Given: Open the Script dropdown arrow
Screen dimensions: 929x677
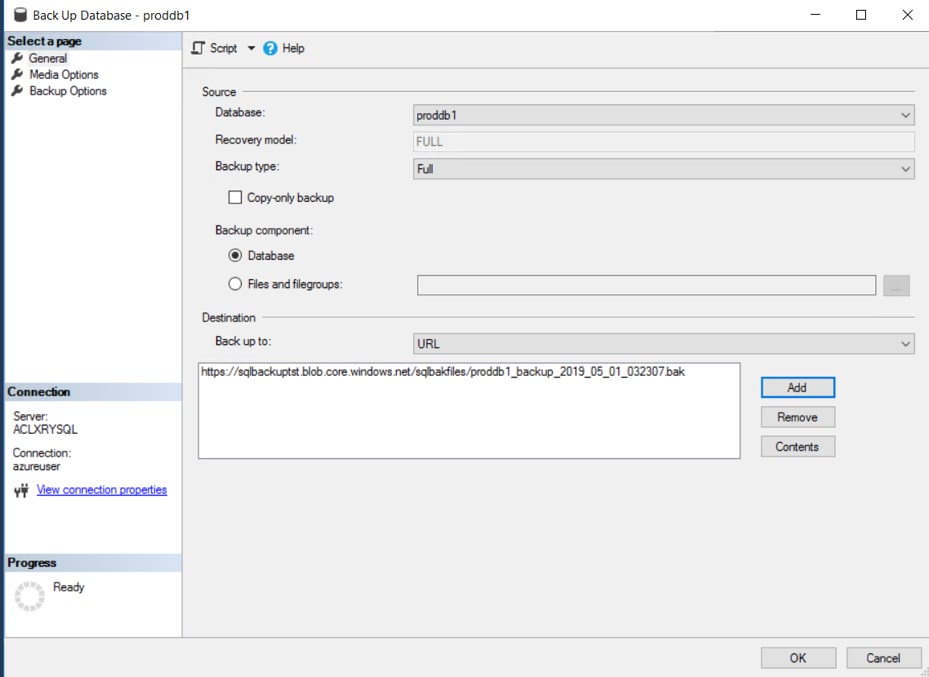Looking at the screenshot, I should coord(251,48).
